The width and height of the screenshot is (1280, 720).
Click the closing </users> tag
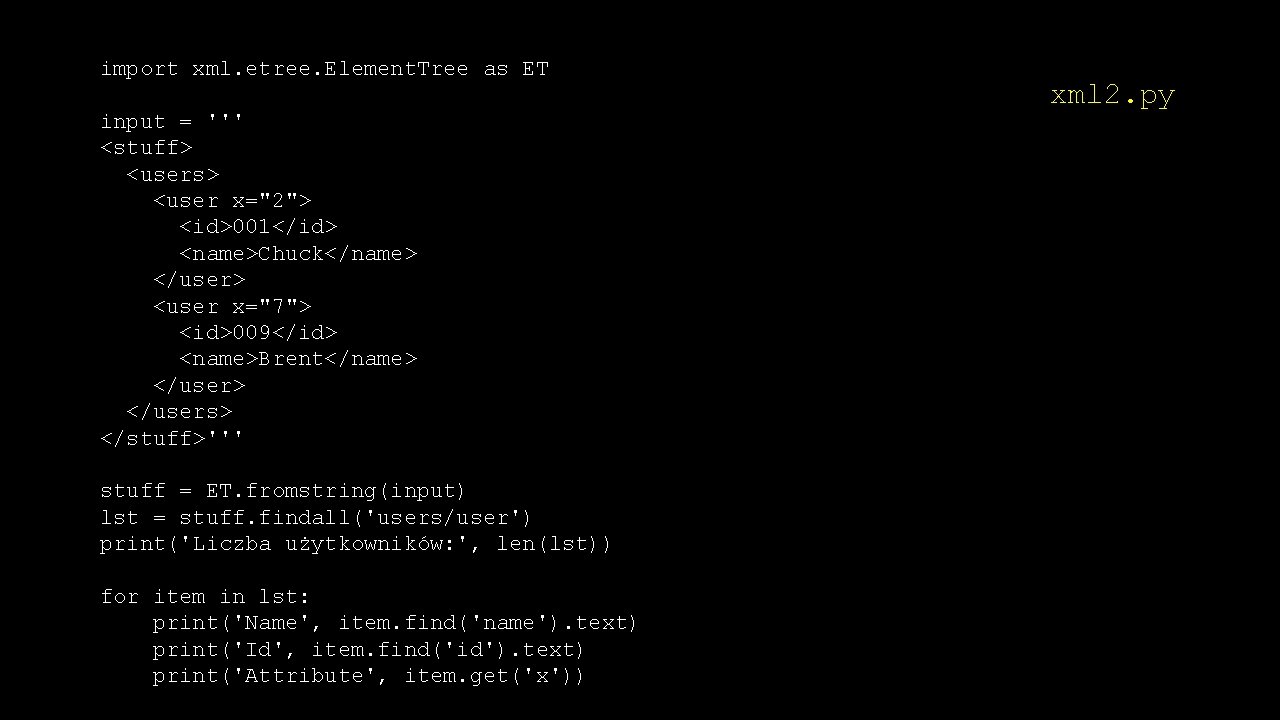pos(179,412)
